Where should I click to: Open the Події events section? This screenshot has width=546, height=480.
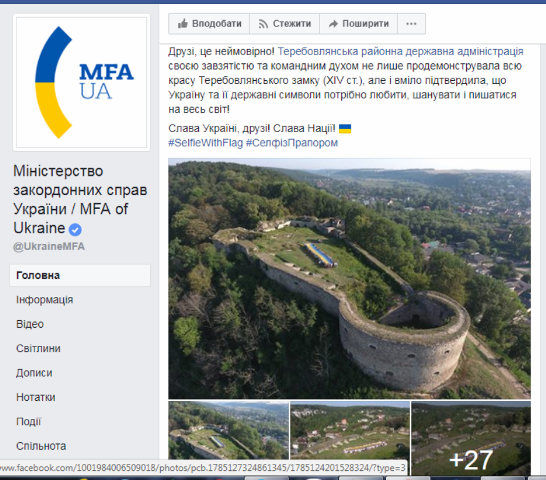[x=29, y=421]
